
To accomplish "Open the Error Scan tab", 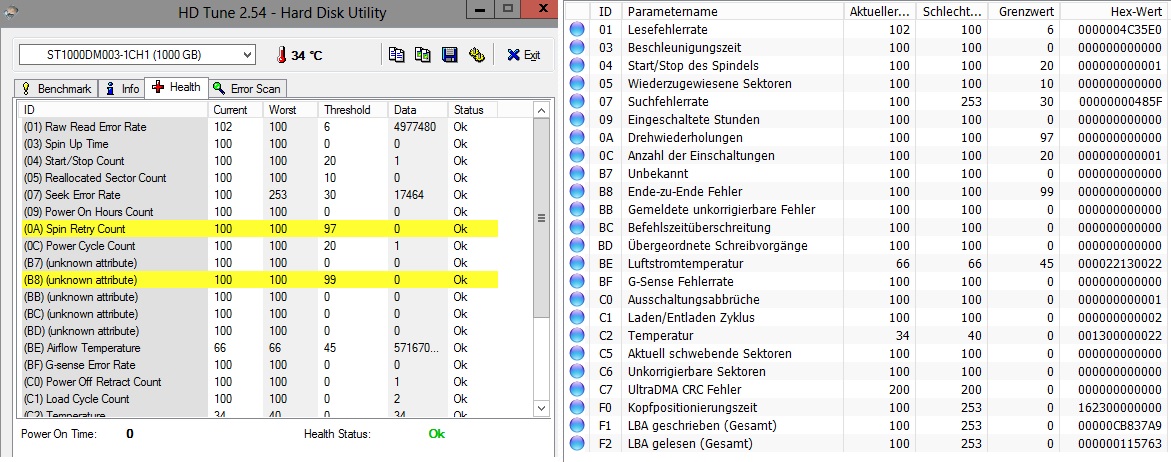I will point(246,88).
